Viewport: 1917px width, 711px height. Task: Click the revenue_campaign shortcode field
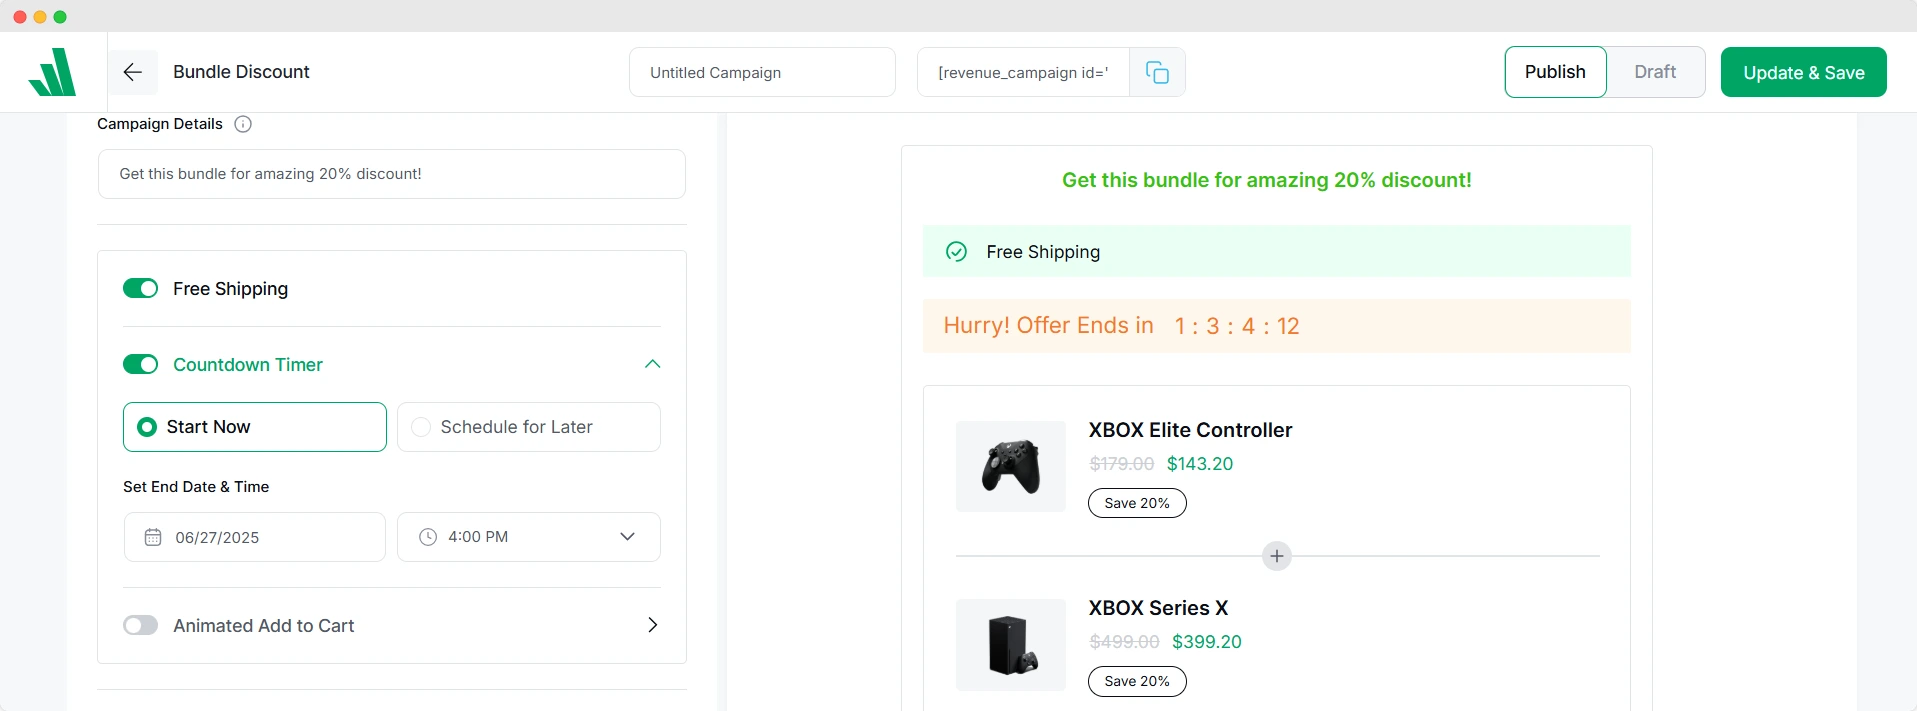[x=1023, y=72]
